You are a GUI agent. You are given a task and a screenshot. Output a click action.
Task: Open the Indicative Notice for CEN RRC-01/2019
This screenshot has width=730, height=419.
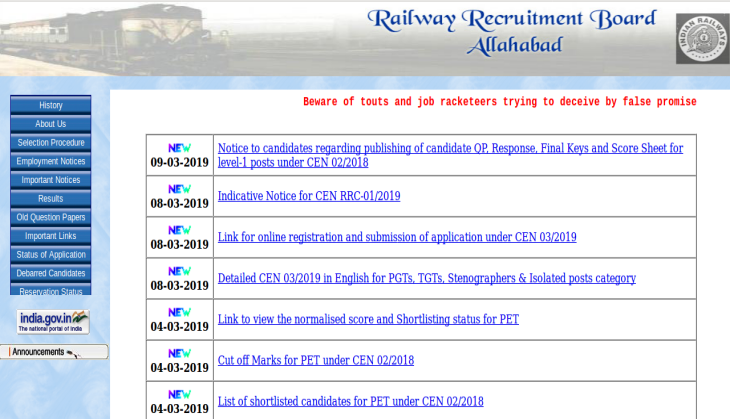click(309, 196)
